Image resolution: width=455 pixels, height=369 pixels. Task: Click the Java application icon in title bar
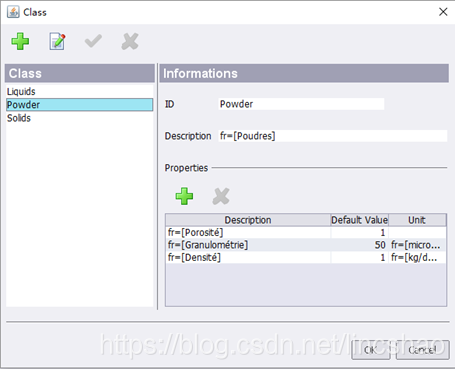[x=13, y=12]
